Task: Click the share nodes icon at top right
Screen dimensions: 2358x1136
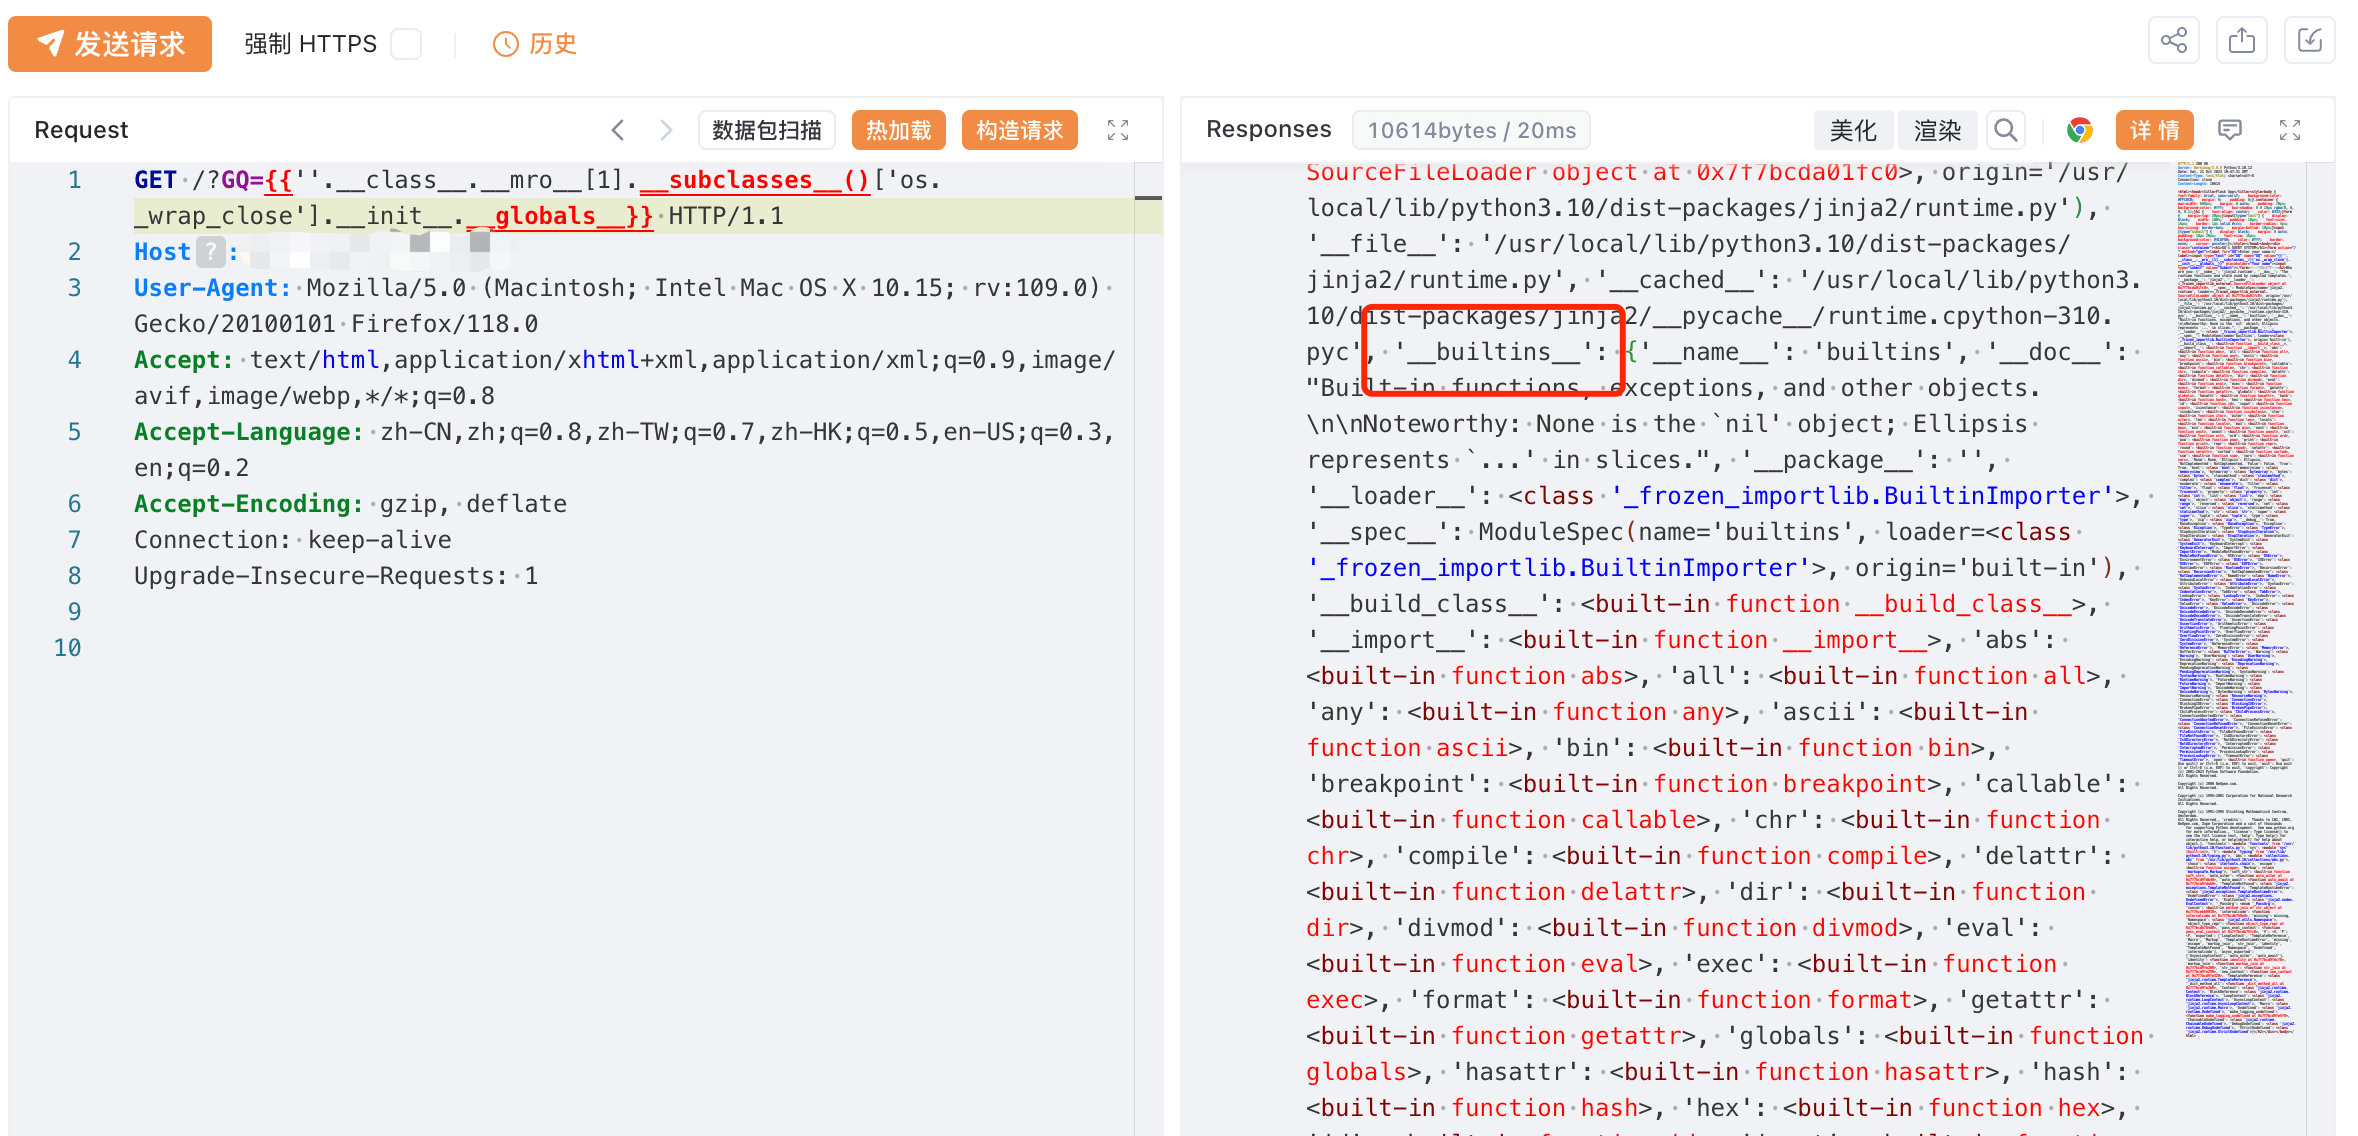Action: 2174,41
